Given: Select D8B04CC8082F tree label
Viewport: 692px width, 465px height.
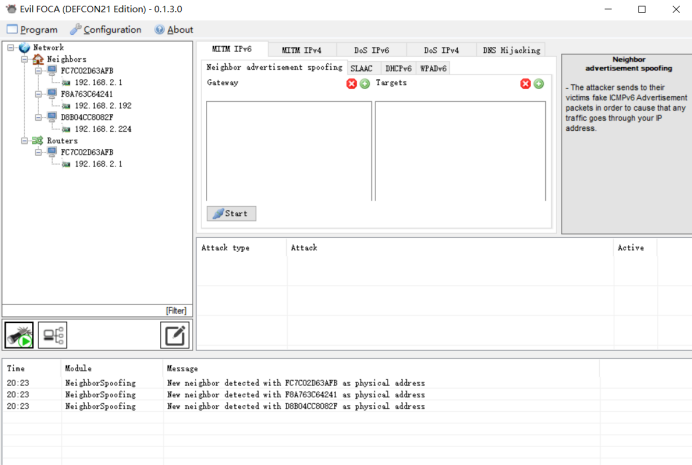Looking at the screenshot, I should tap(87, 117).
